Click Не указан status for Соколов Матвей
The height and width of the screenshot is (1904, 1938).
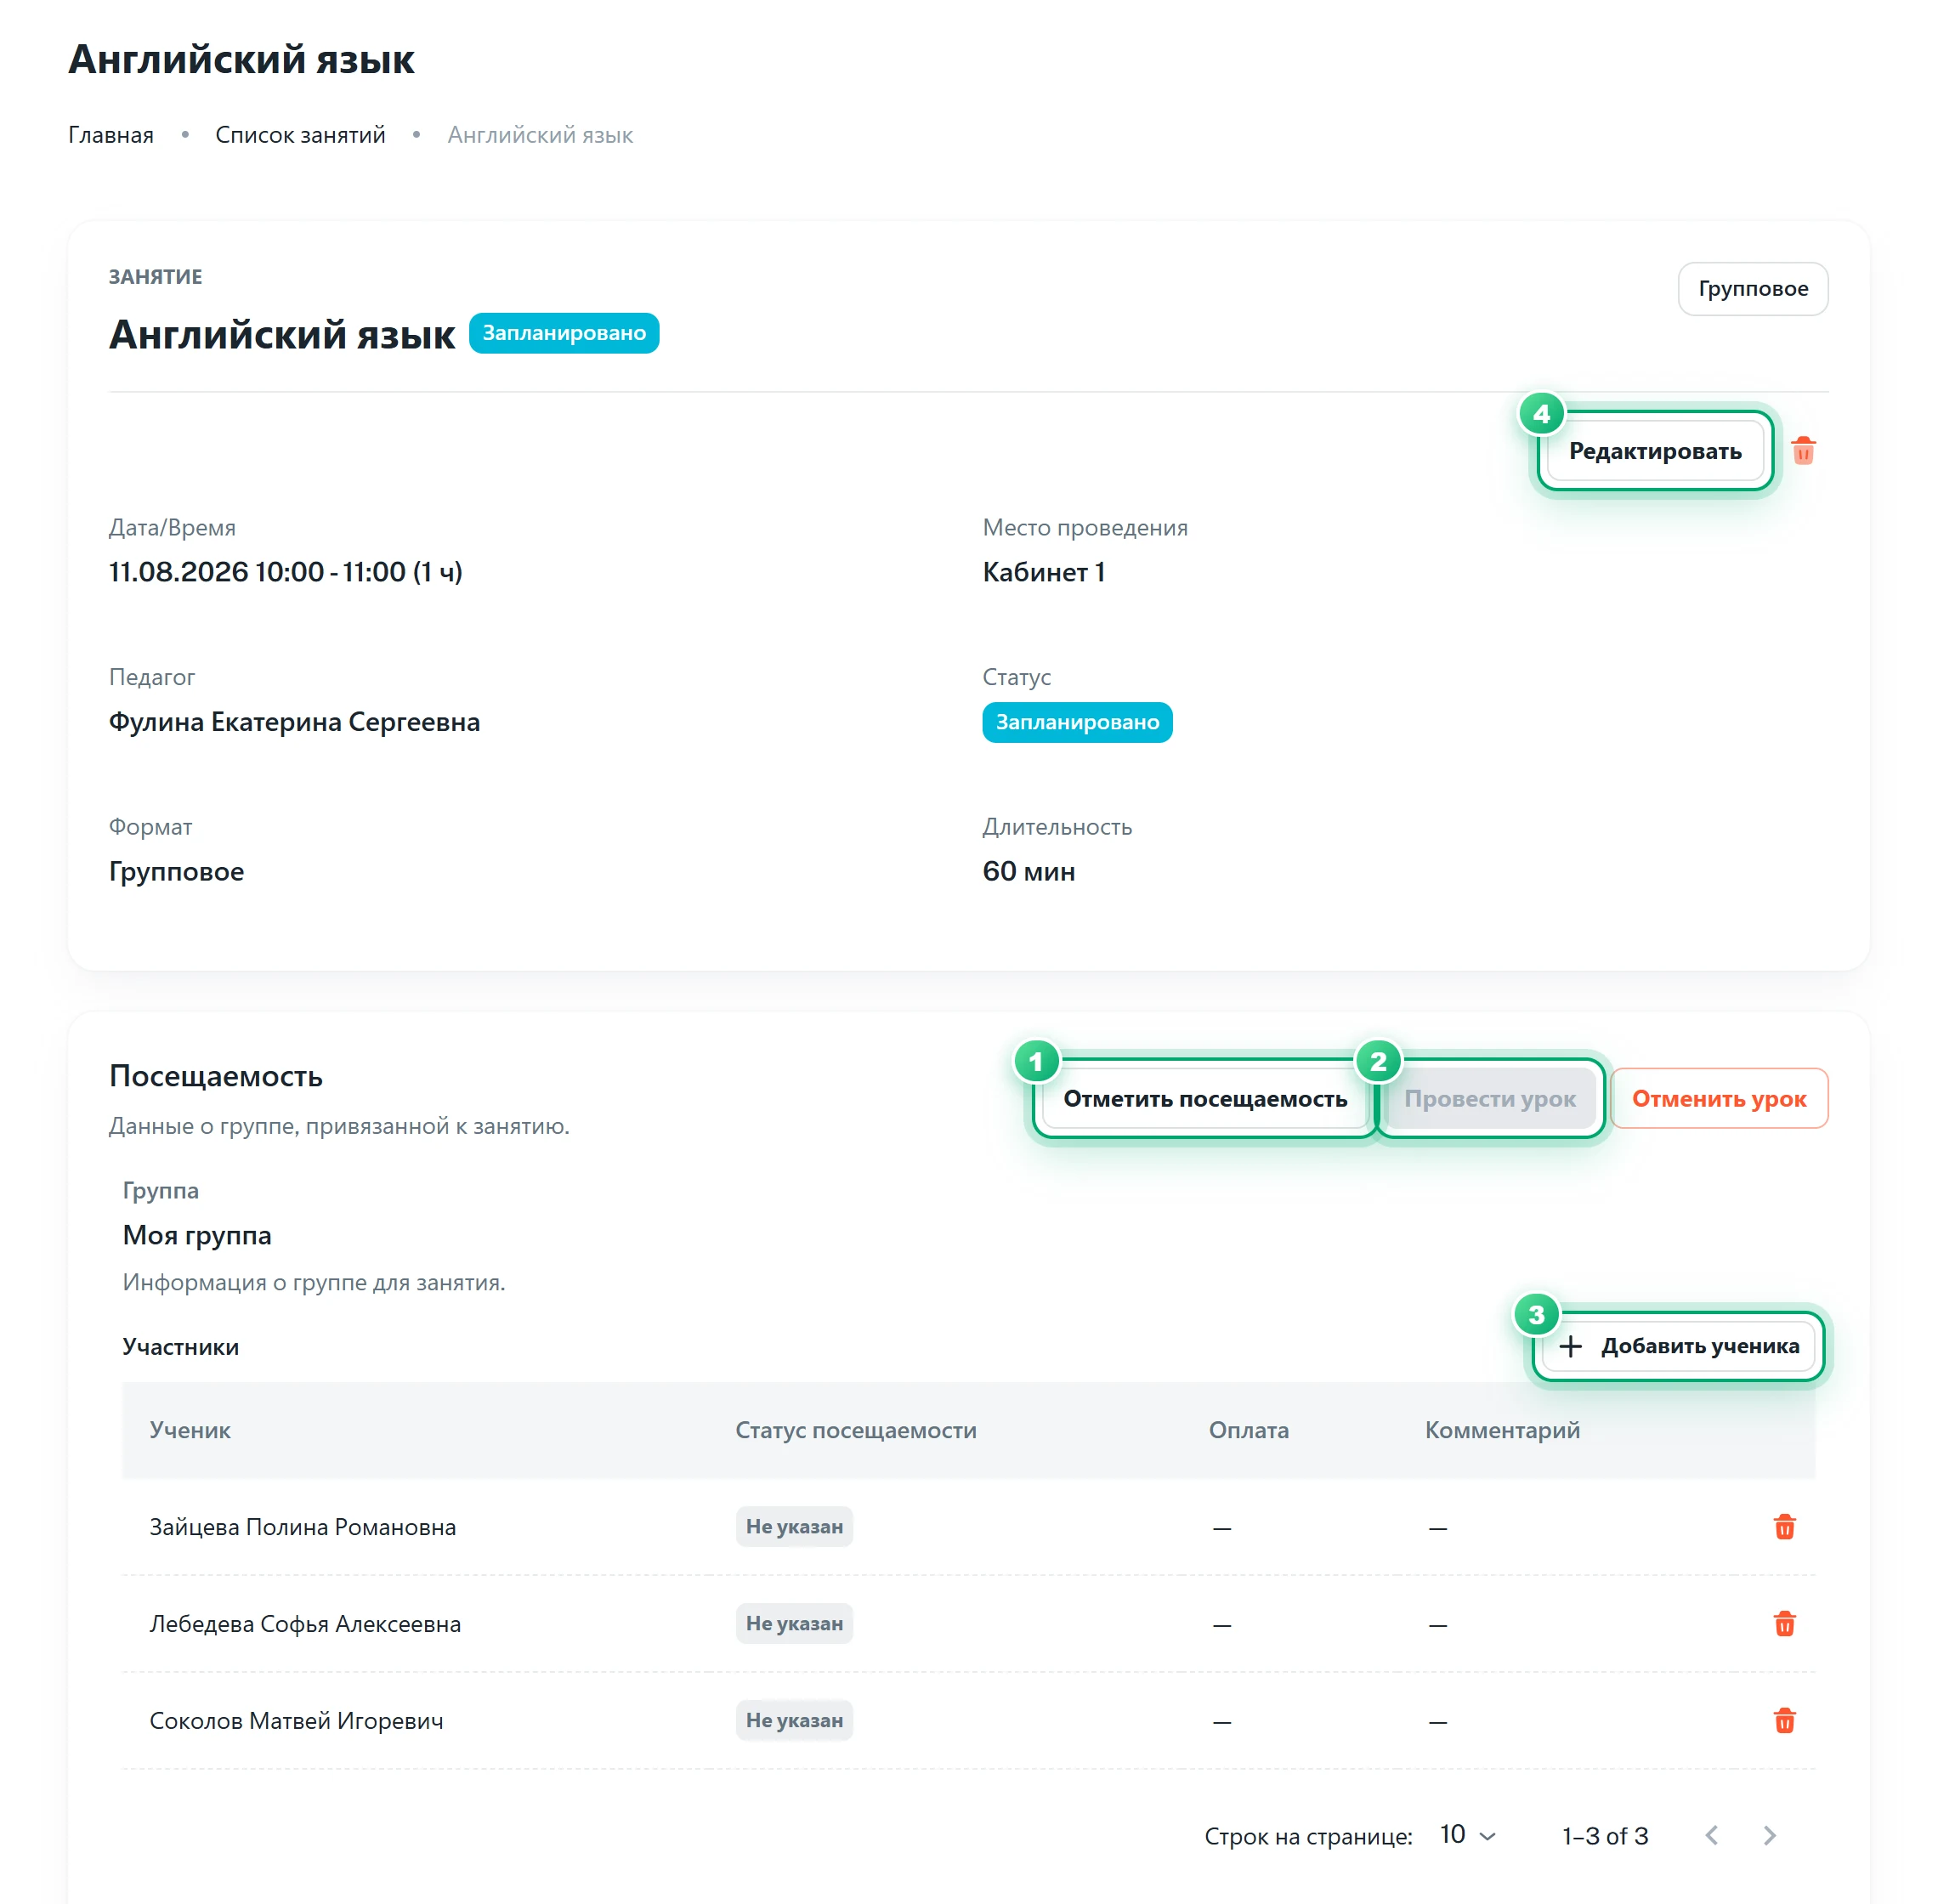pos(794,1721)
